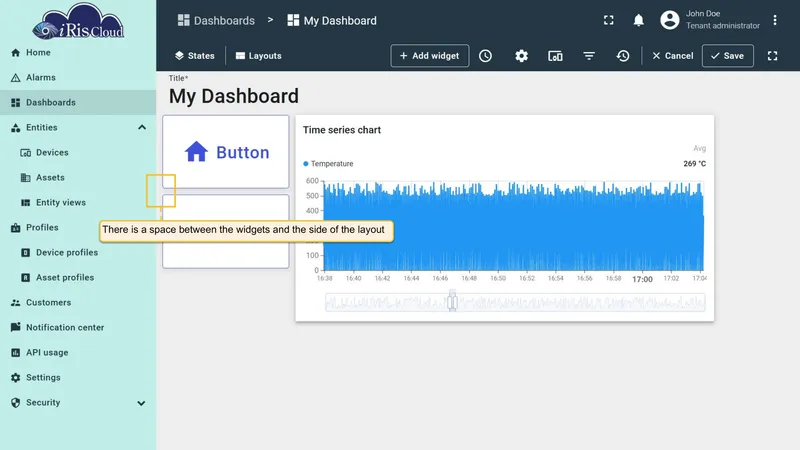Click the iRisCloud logo

click(x=78, y=21)
